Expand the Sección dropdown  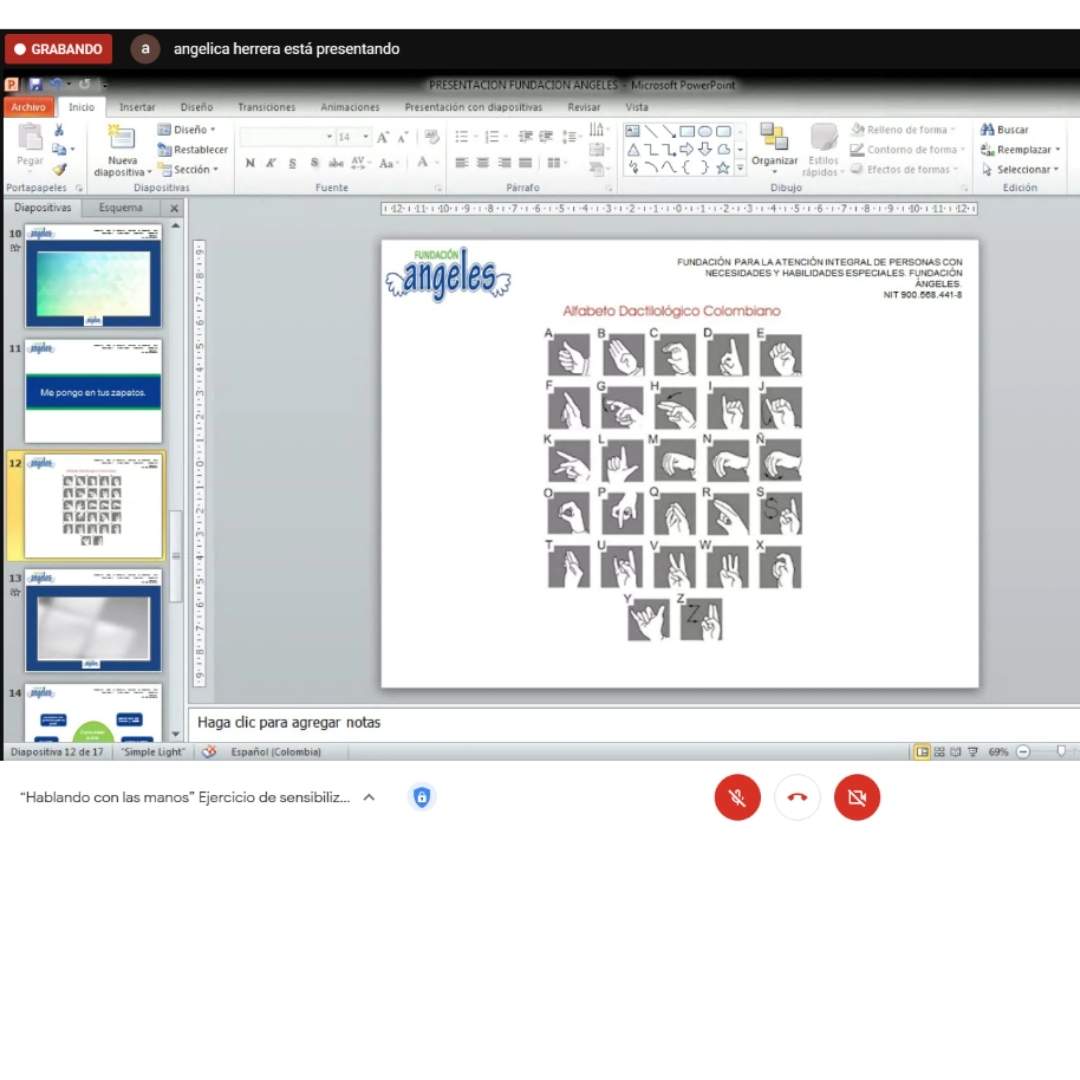[x=187, y=169]
